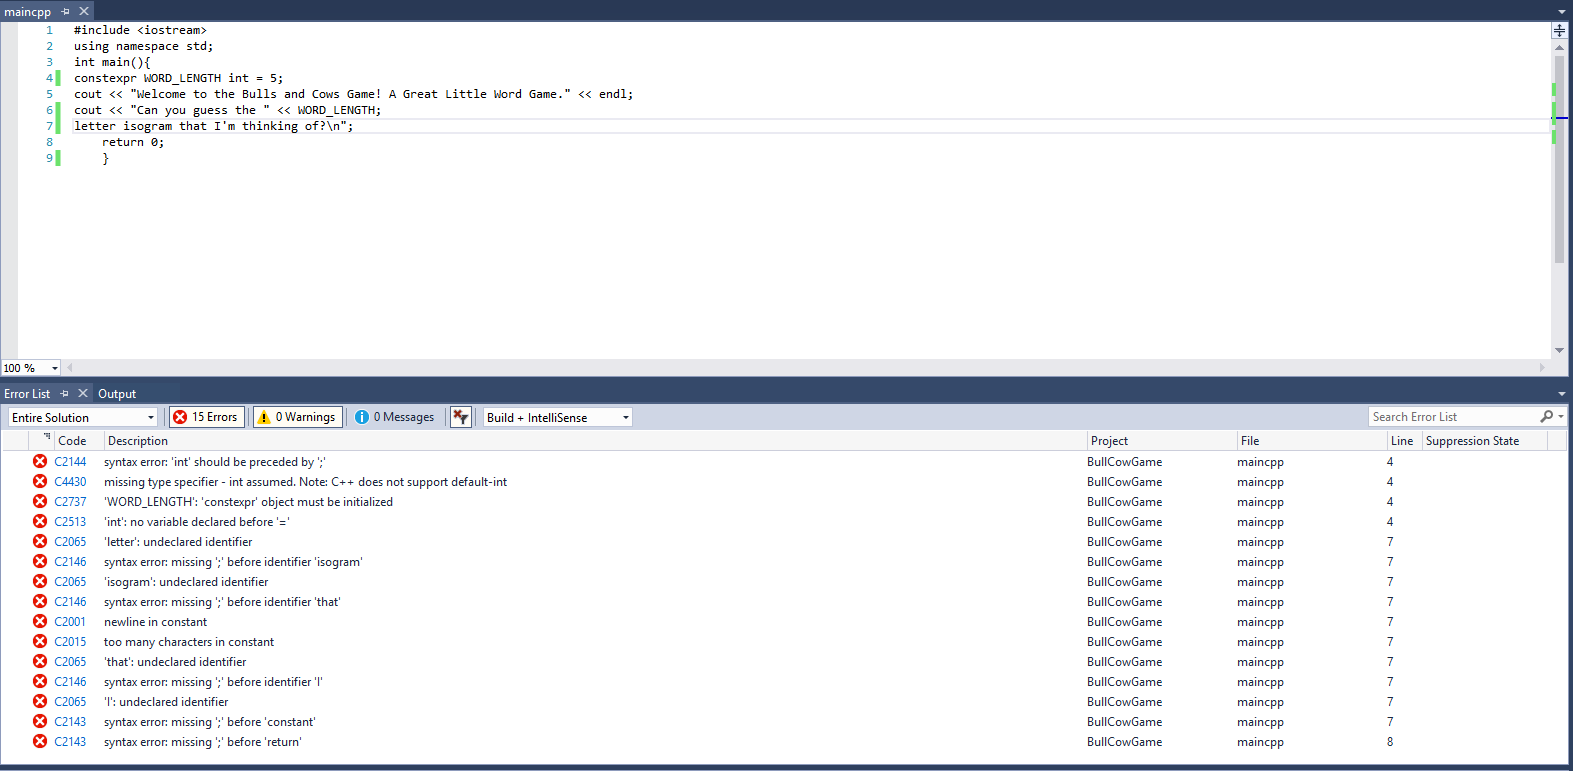
Task: Click the error icon of C2513 row
Action: (40, 521)
